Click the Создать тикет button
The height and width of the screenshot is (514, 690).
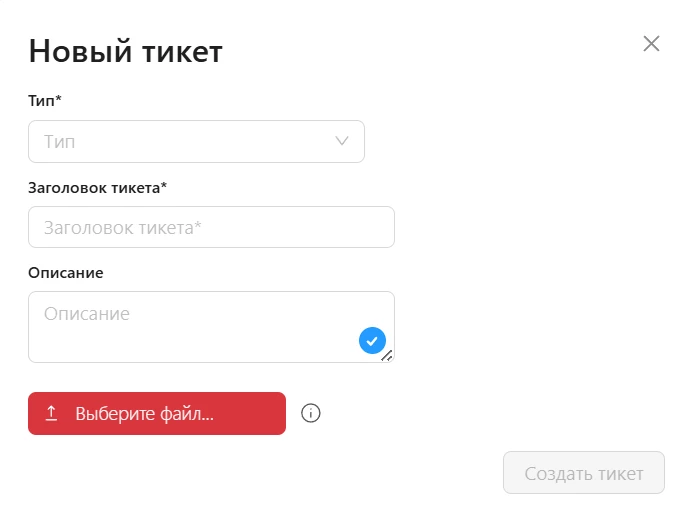pyautogui.click(x=584, y=473)
